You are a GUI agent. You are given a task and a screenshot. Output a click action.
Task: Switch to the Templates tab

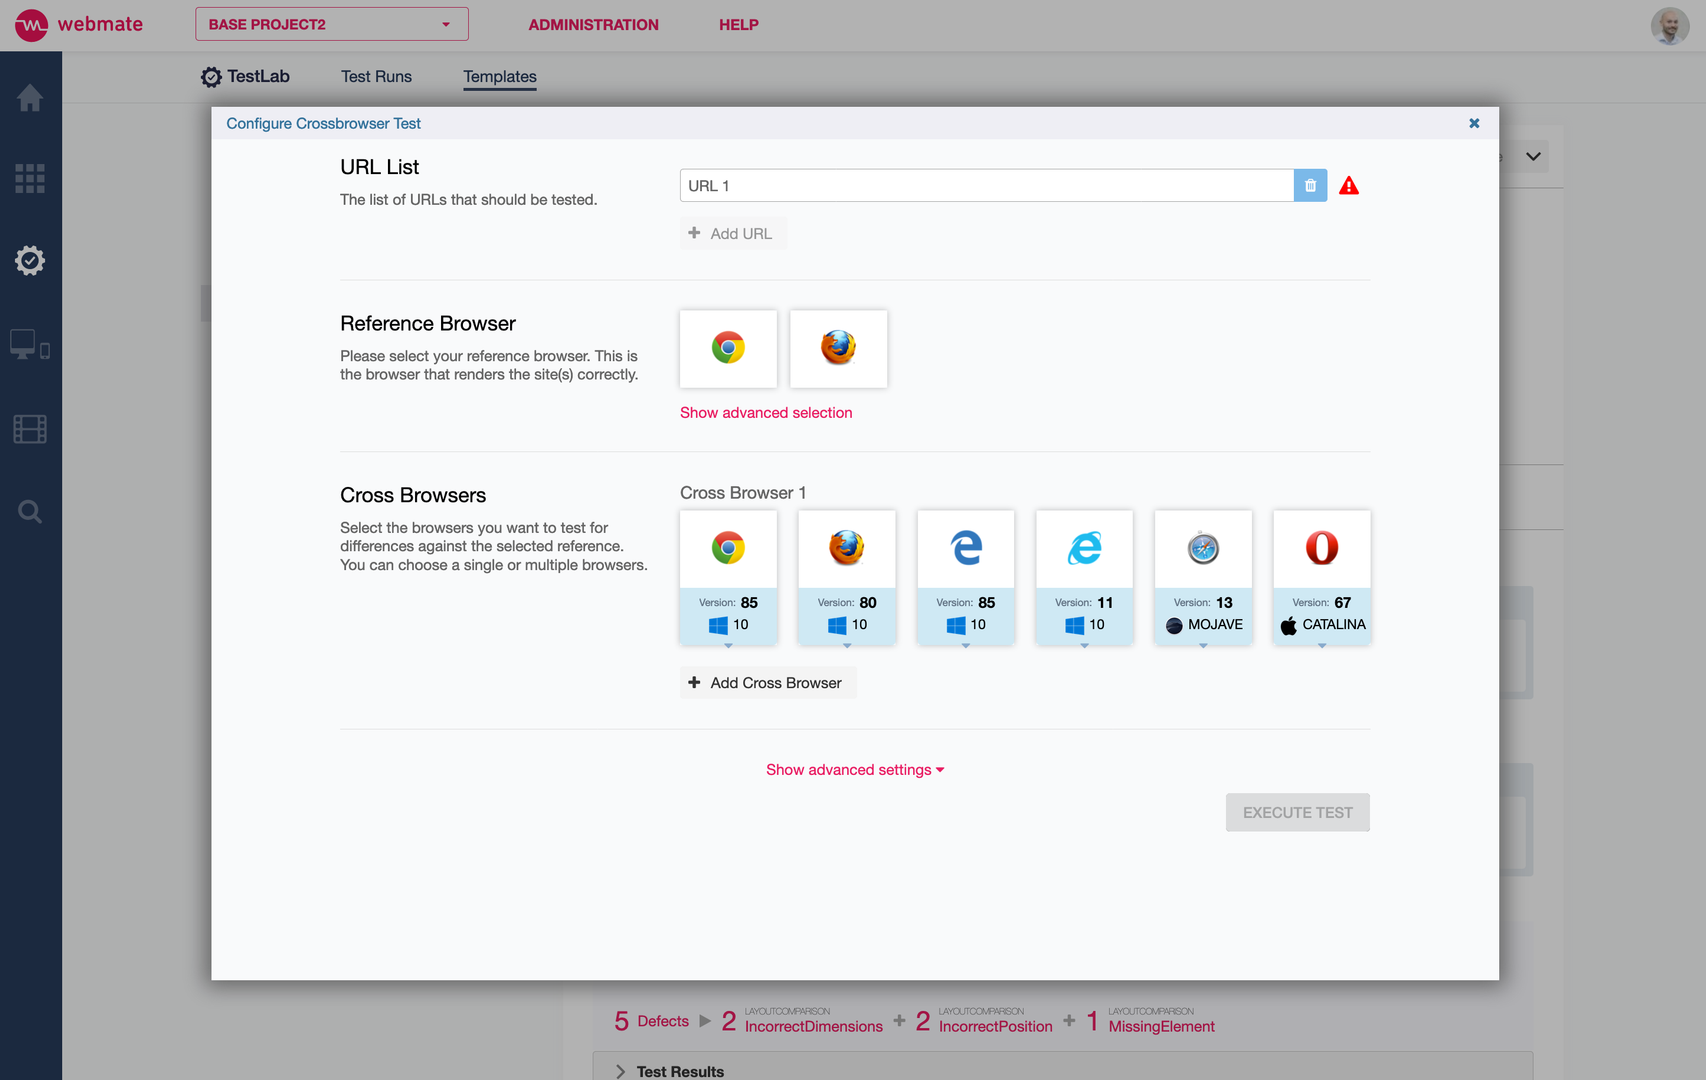(x=500, y=77)
